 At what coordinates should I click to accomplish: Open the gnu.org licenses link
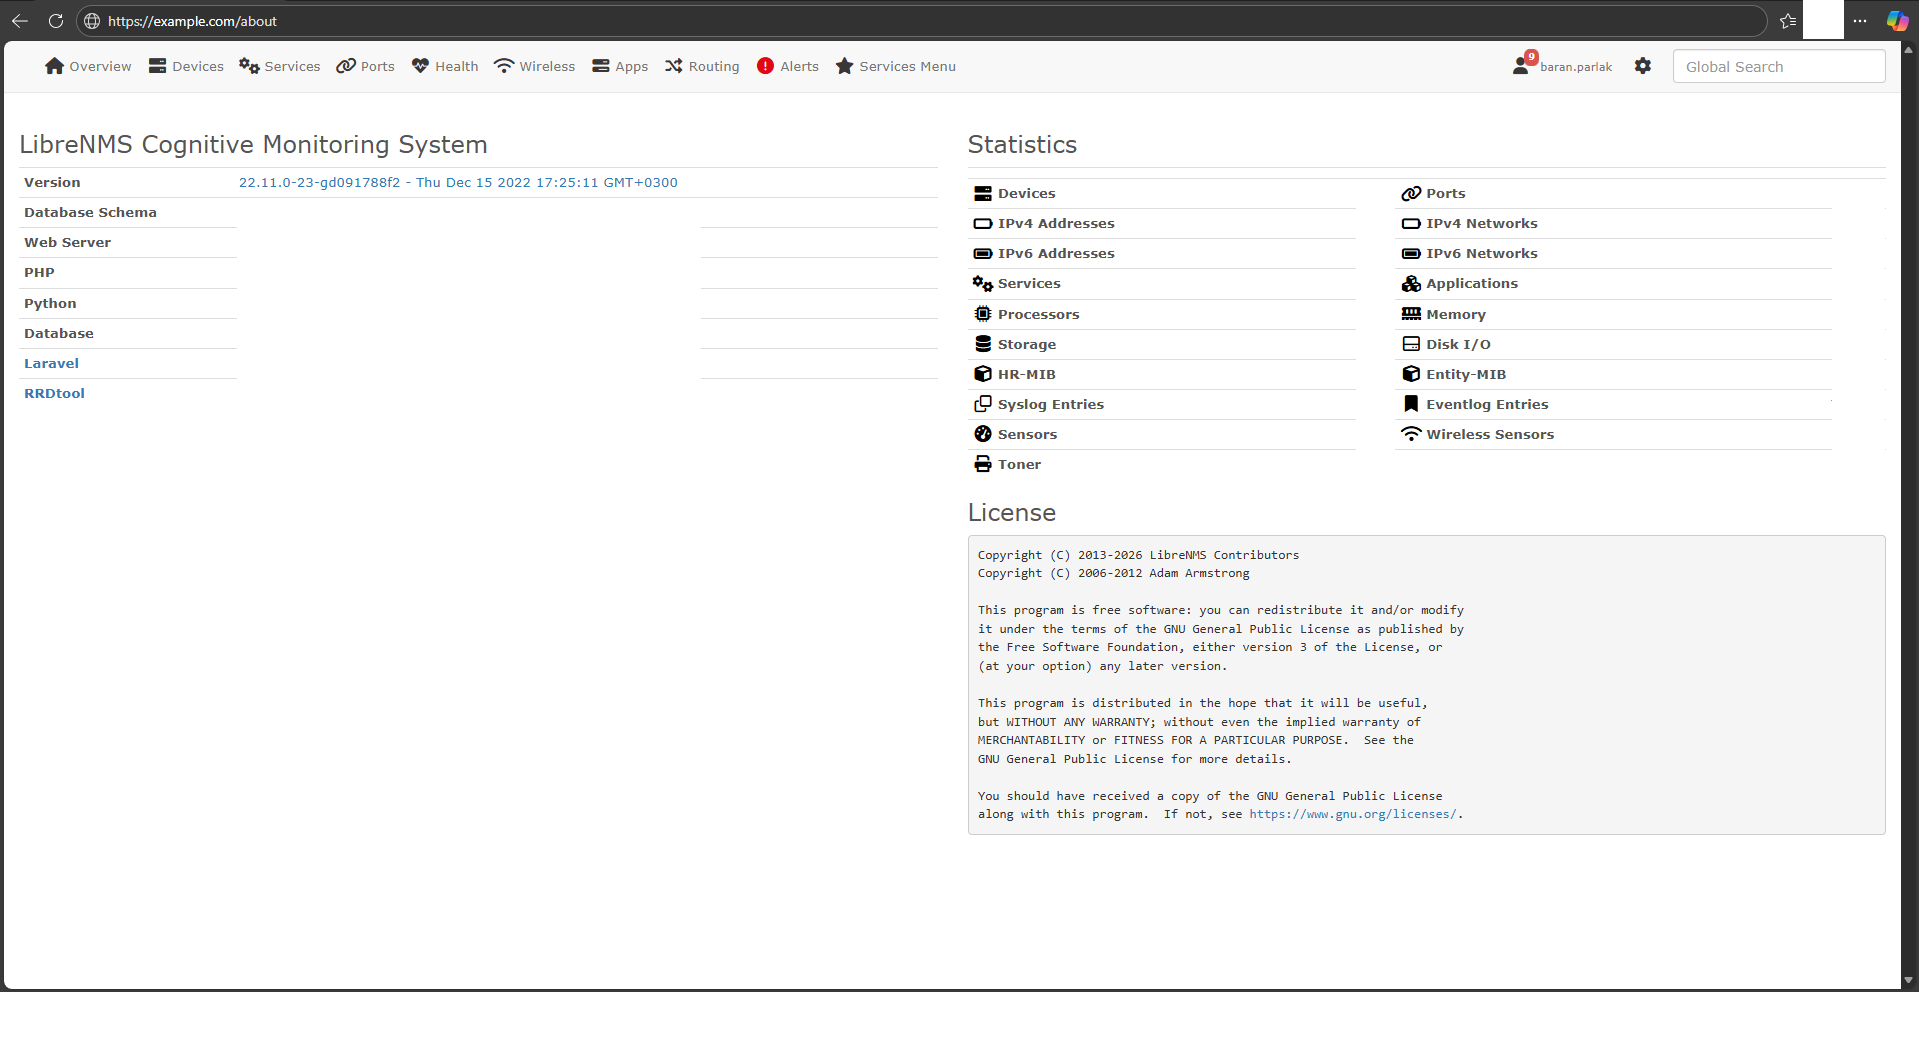point(1353,814)
